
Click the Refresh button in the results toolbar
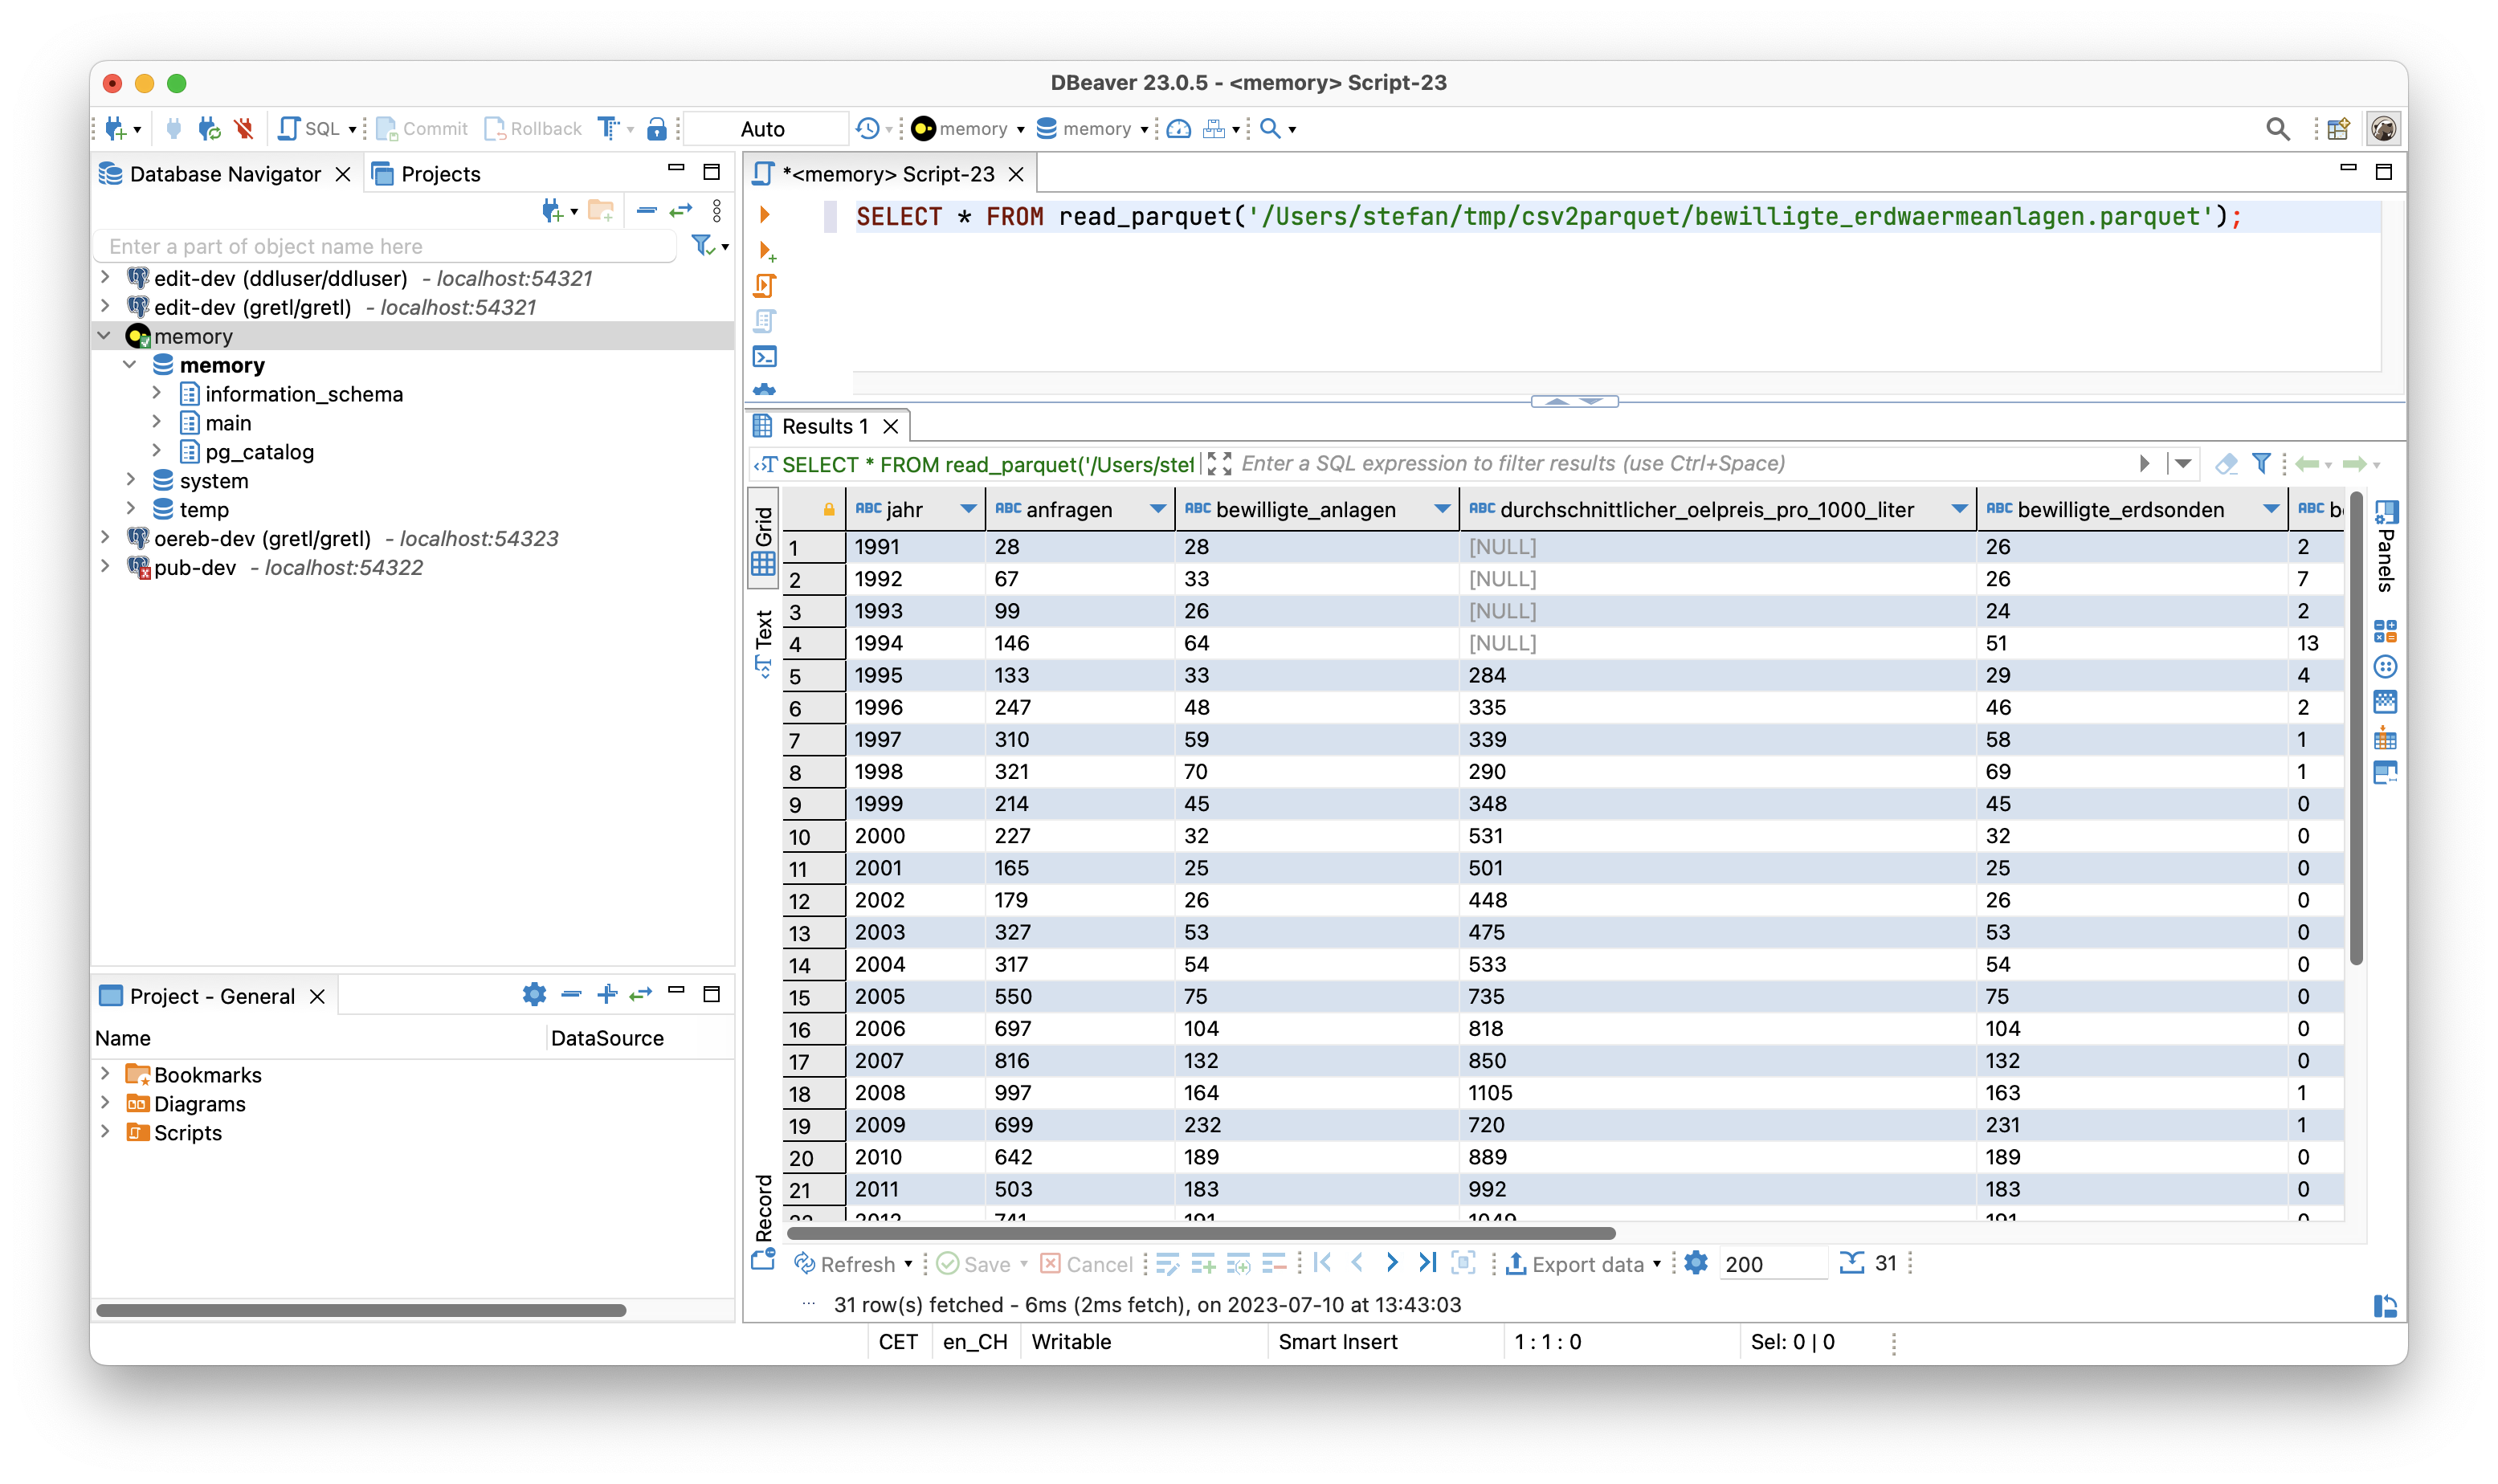click(845, 1264)
